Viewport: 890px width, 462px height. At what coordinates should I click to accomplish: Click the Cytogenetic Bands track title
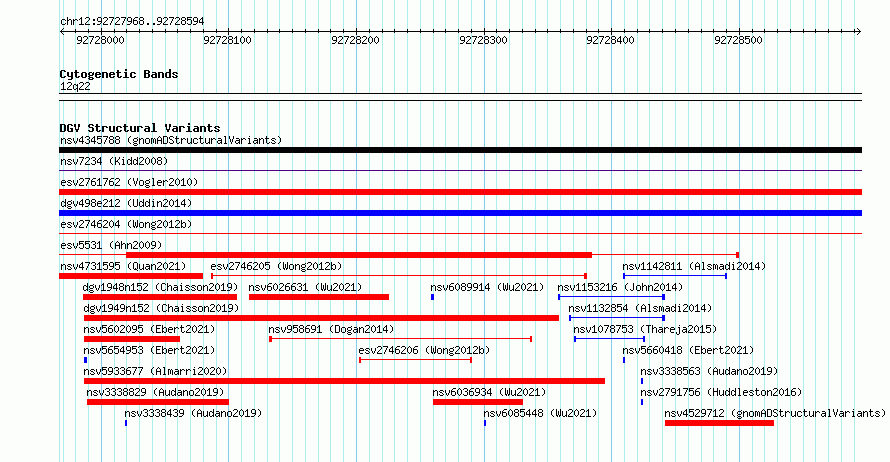click(x=119, y=74)
